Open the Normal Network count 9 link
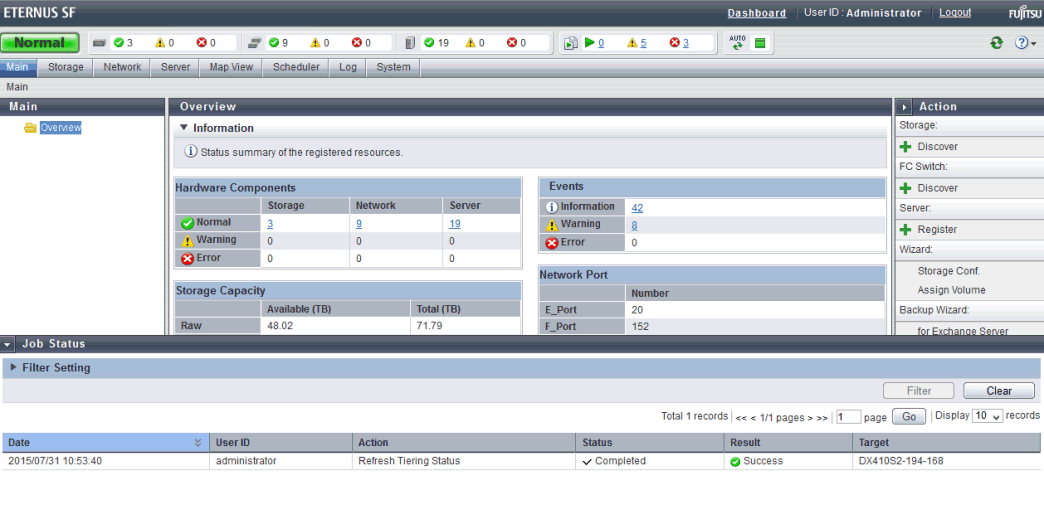 (x=359, y=224)
